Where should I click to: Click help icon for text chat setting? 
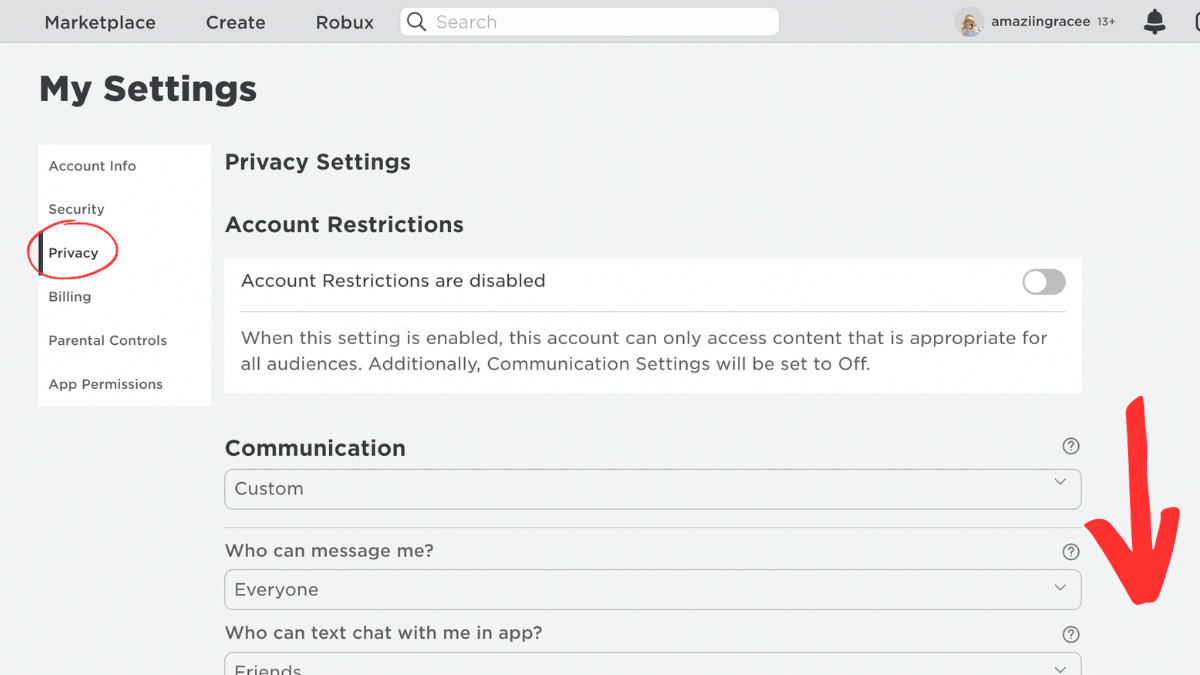[1071, 634]
